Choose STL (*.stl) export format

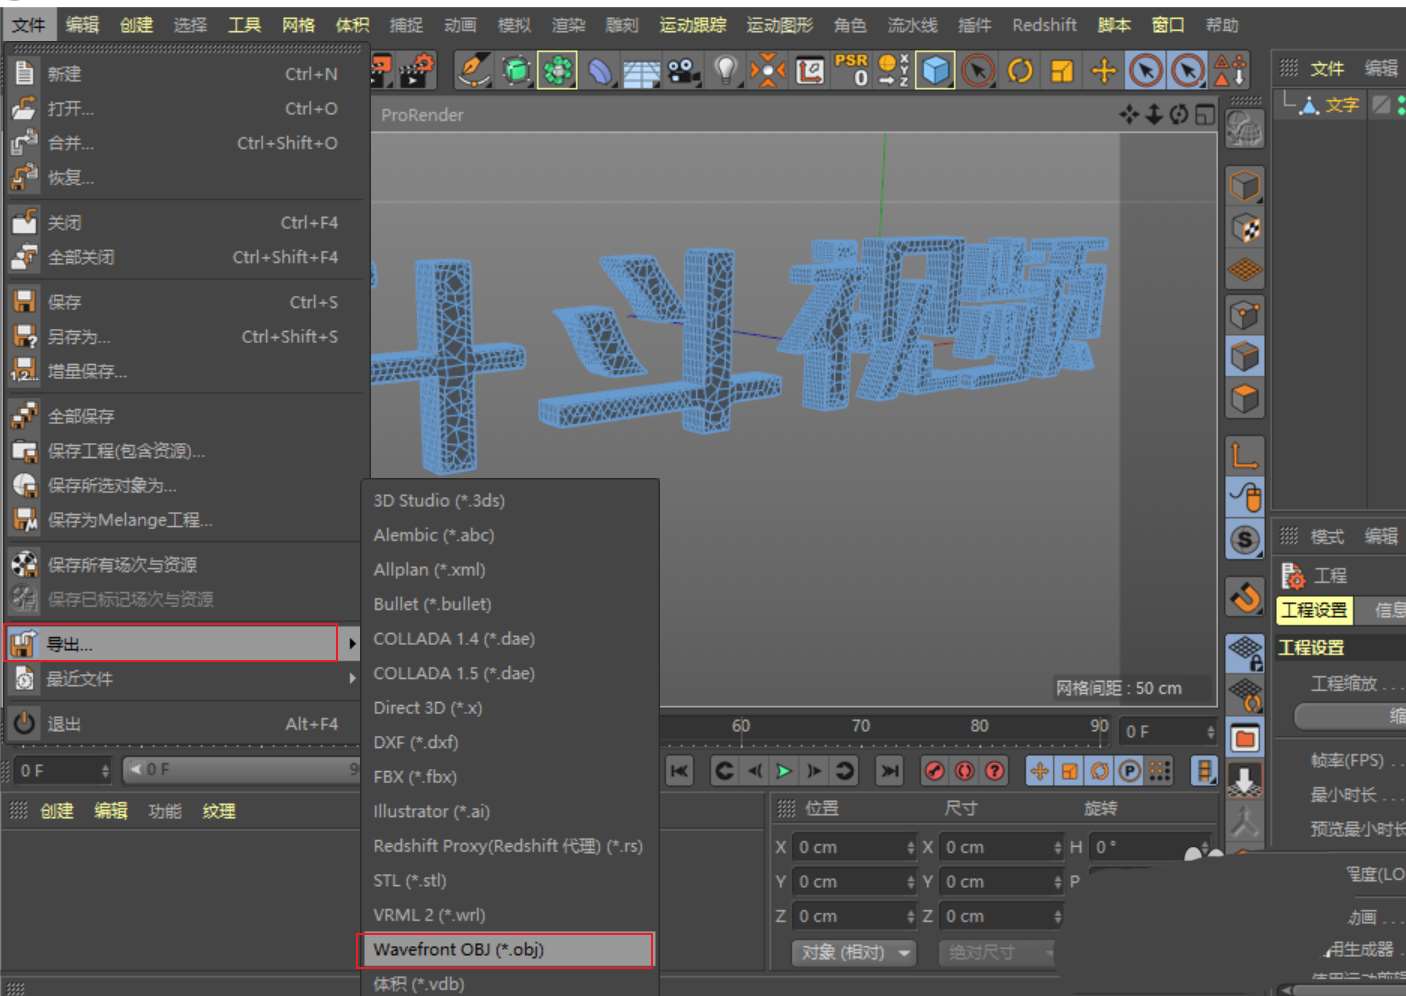(x=409, y=880)
